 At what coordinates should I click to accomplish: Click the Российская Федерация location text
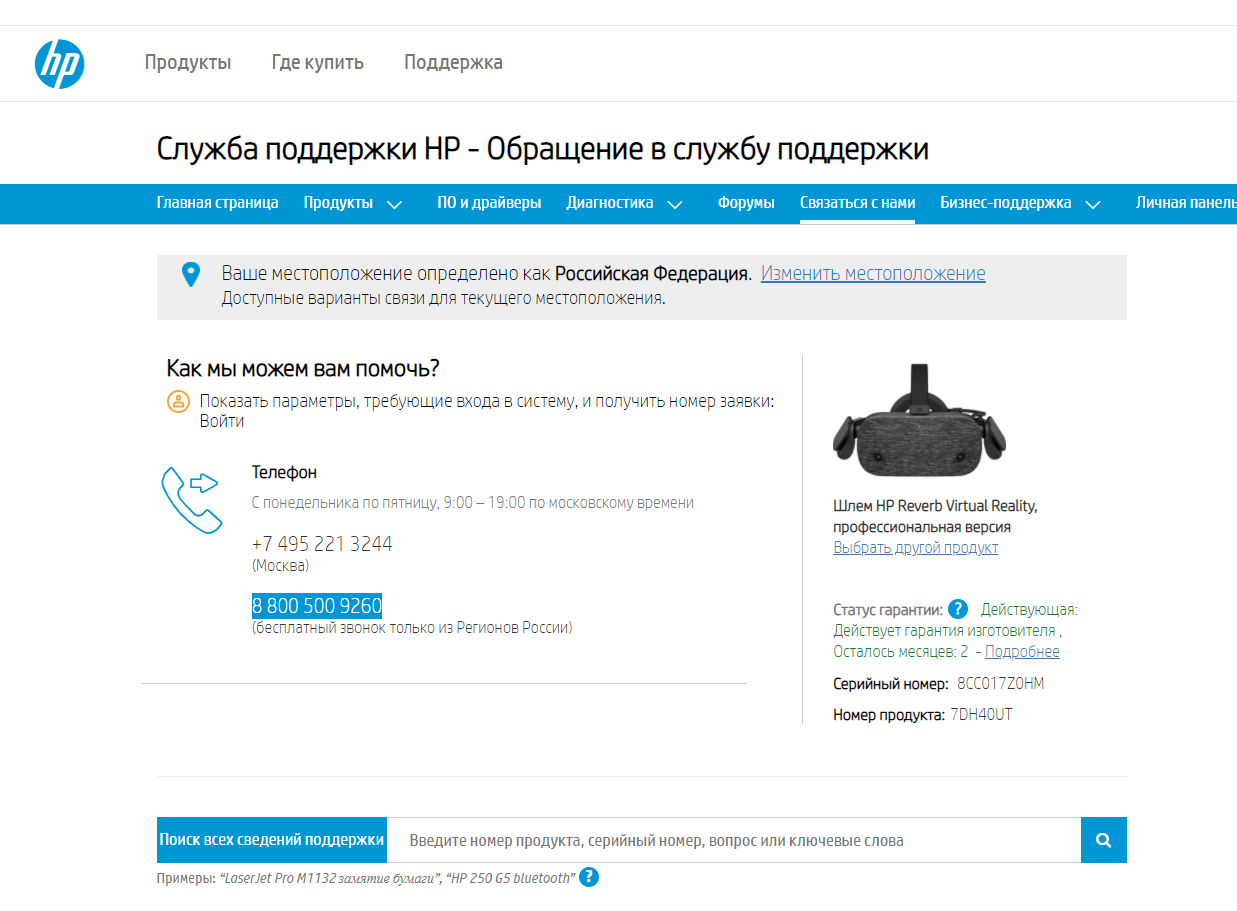[652, 274]
